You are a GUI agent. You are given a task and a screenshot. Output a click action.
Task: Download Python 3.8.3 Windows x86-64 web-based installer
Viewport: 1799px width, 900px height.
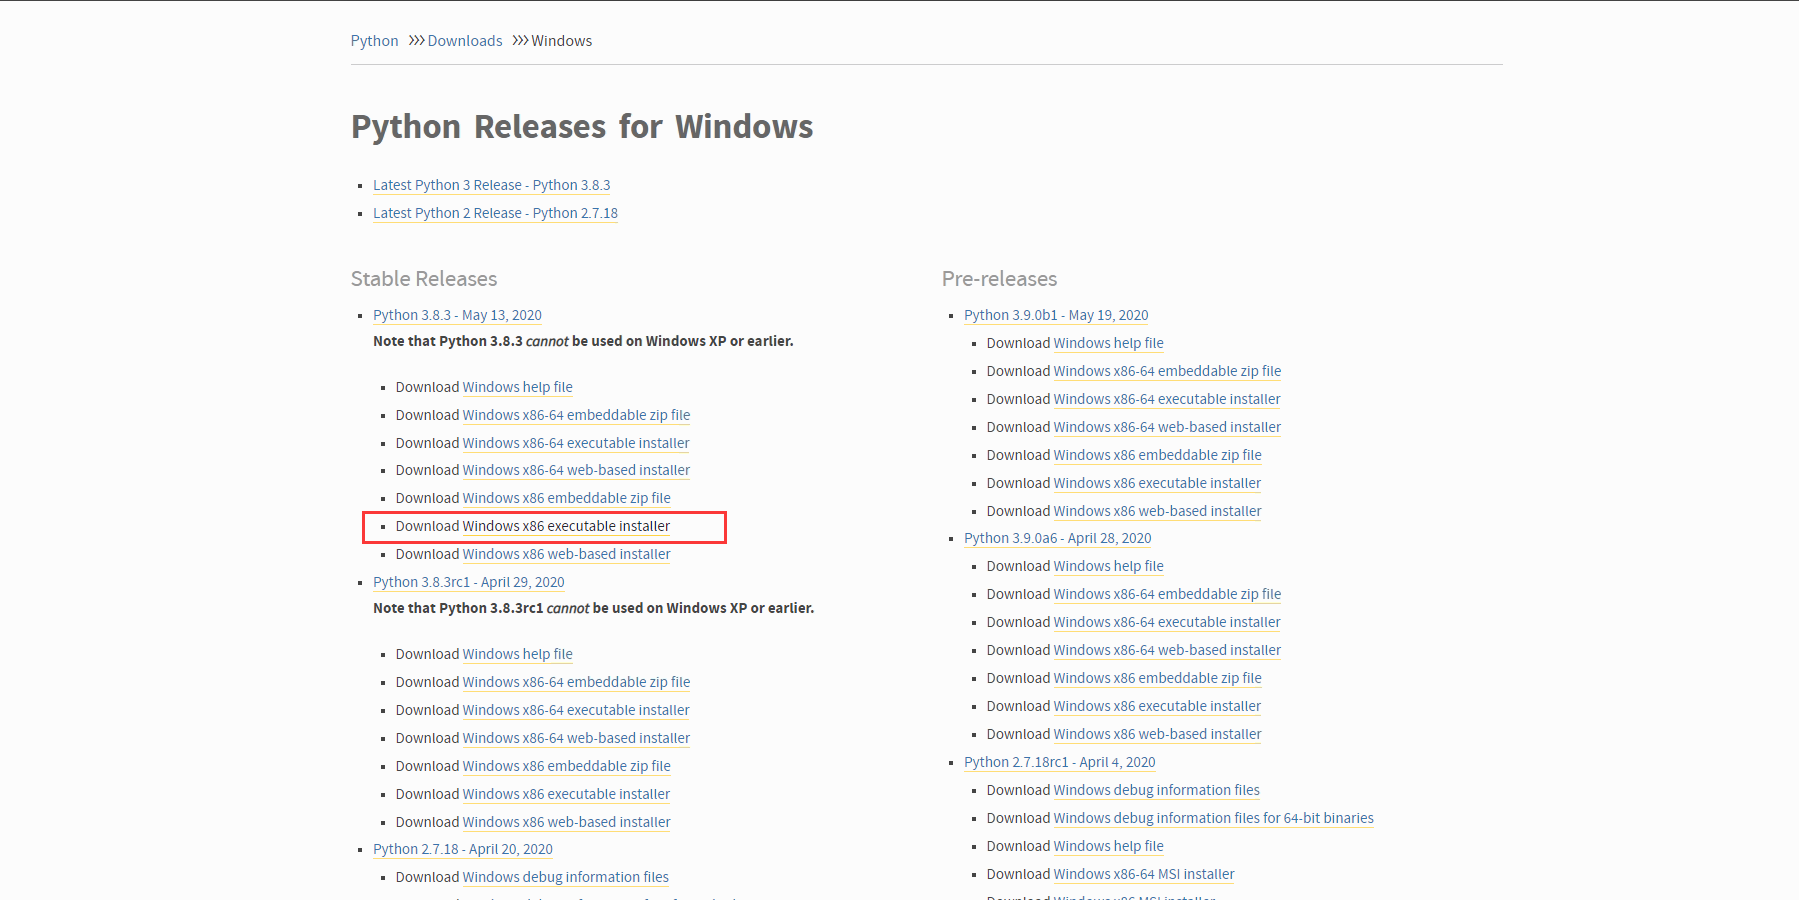(576, 470)
